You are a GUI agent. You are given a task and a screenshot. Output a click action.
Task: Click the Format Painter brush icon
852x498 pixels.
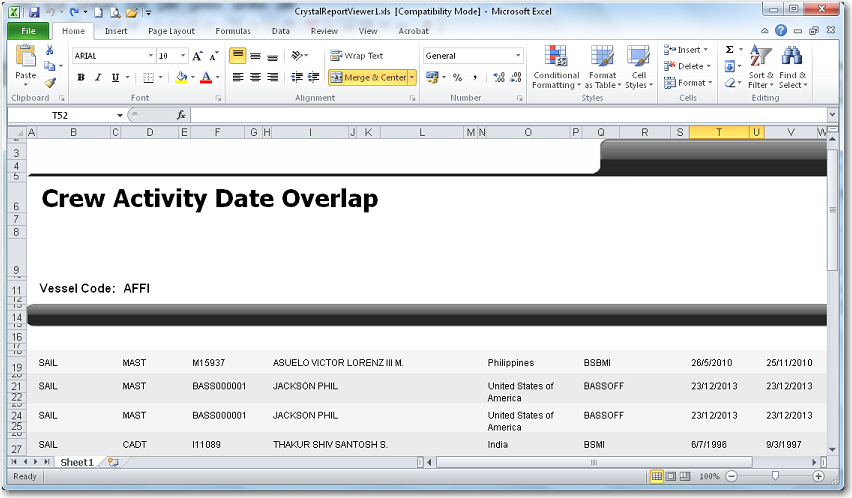point(50,83)
